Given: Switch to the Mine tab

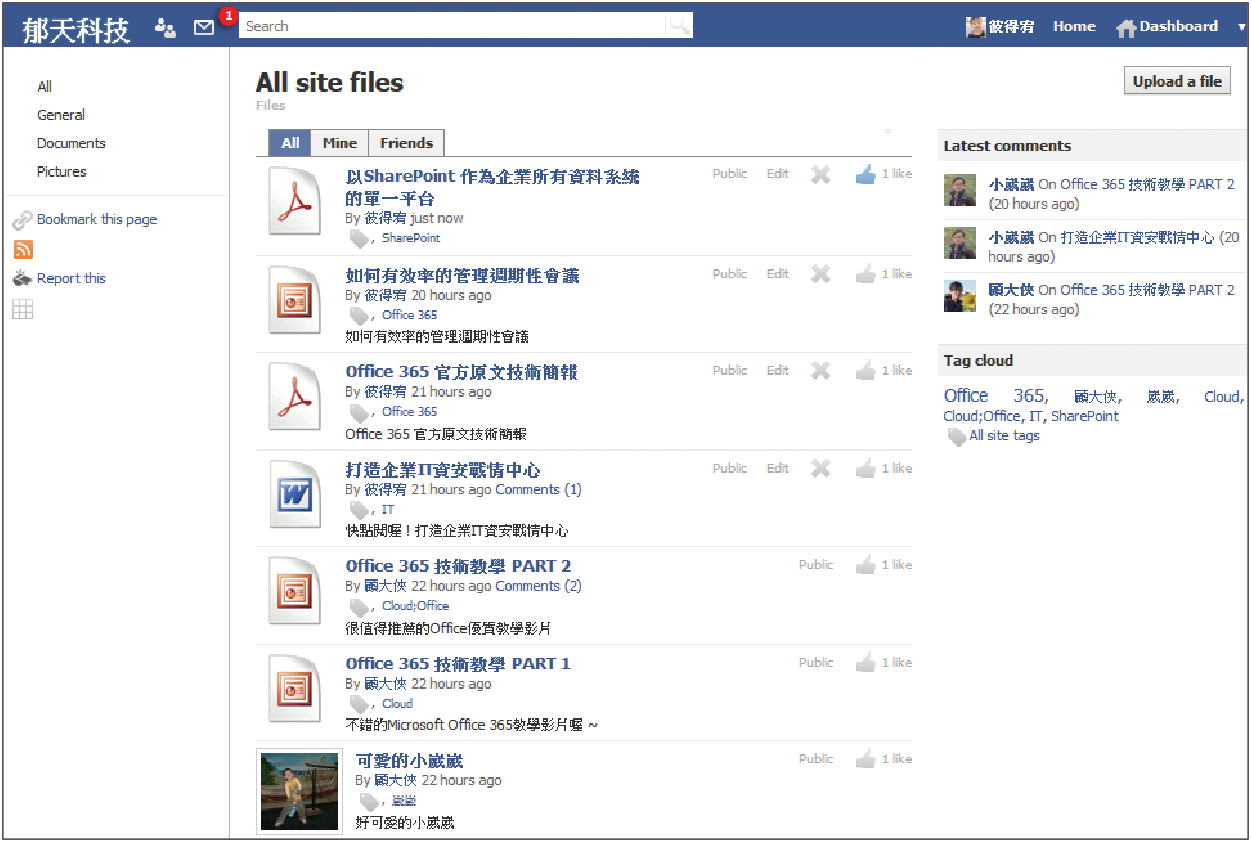Looking at the screenshot, I should (x=340, y=143).
